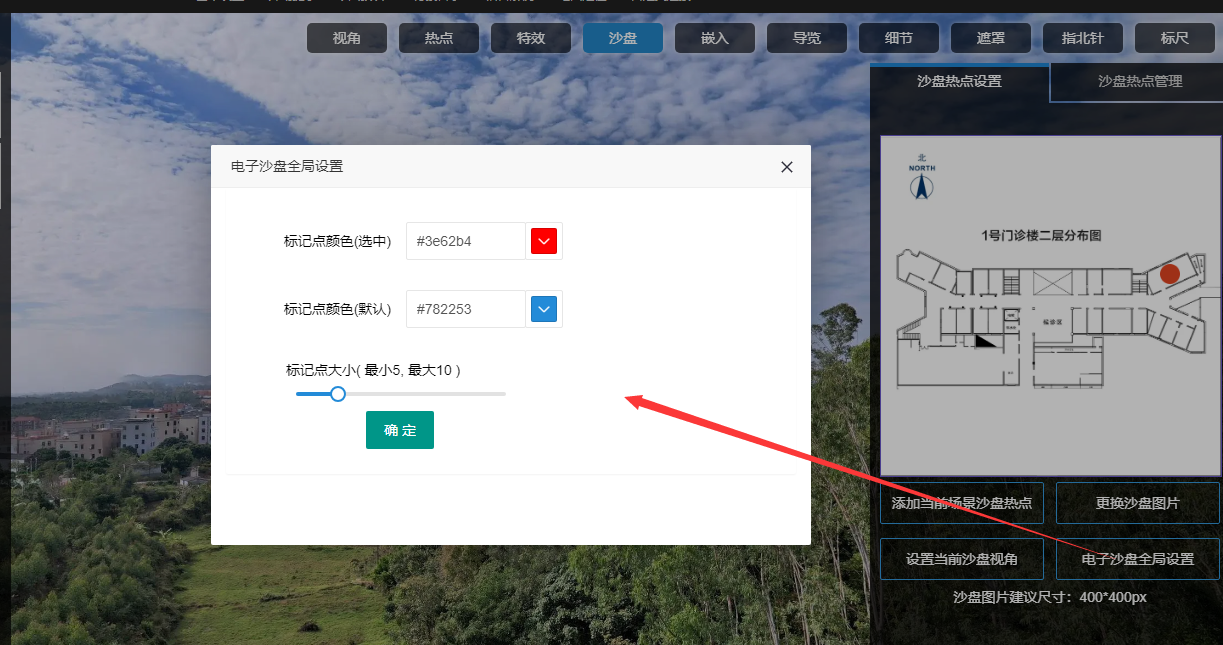Select the 遮罩 mask button
Viewport: 1223px width, 645px height.
[991, 38]
